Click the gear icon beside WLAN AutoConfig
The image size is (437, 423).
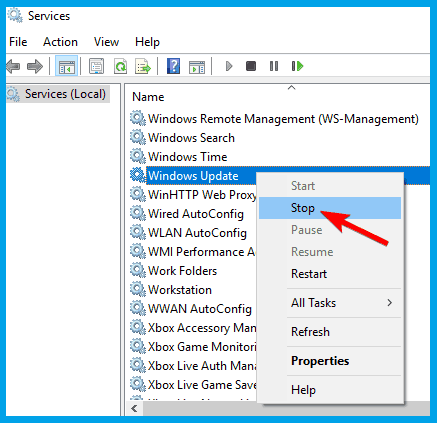pyautogui.click(x=138, y=232)
